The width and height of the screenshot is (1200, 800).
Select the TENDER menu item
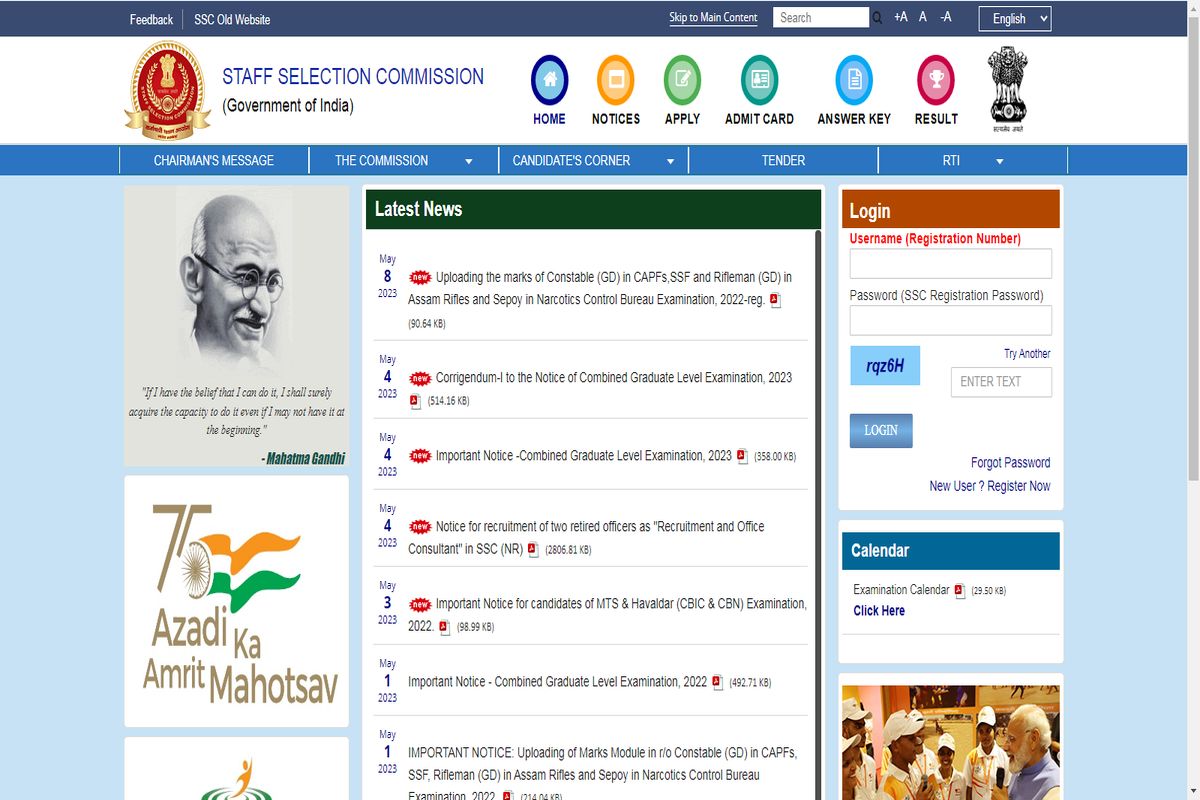tap(783, 161)
